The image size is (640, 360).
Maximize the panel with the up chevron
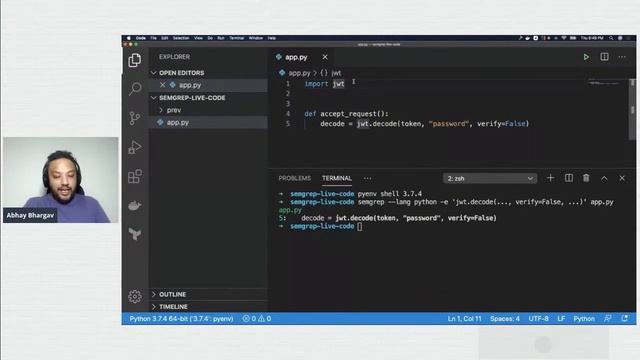click(x=604, y=178)
